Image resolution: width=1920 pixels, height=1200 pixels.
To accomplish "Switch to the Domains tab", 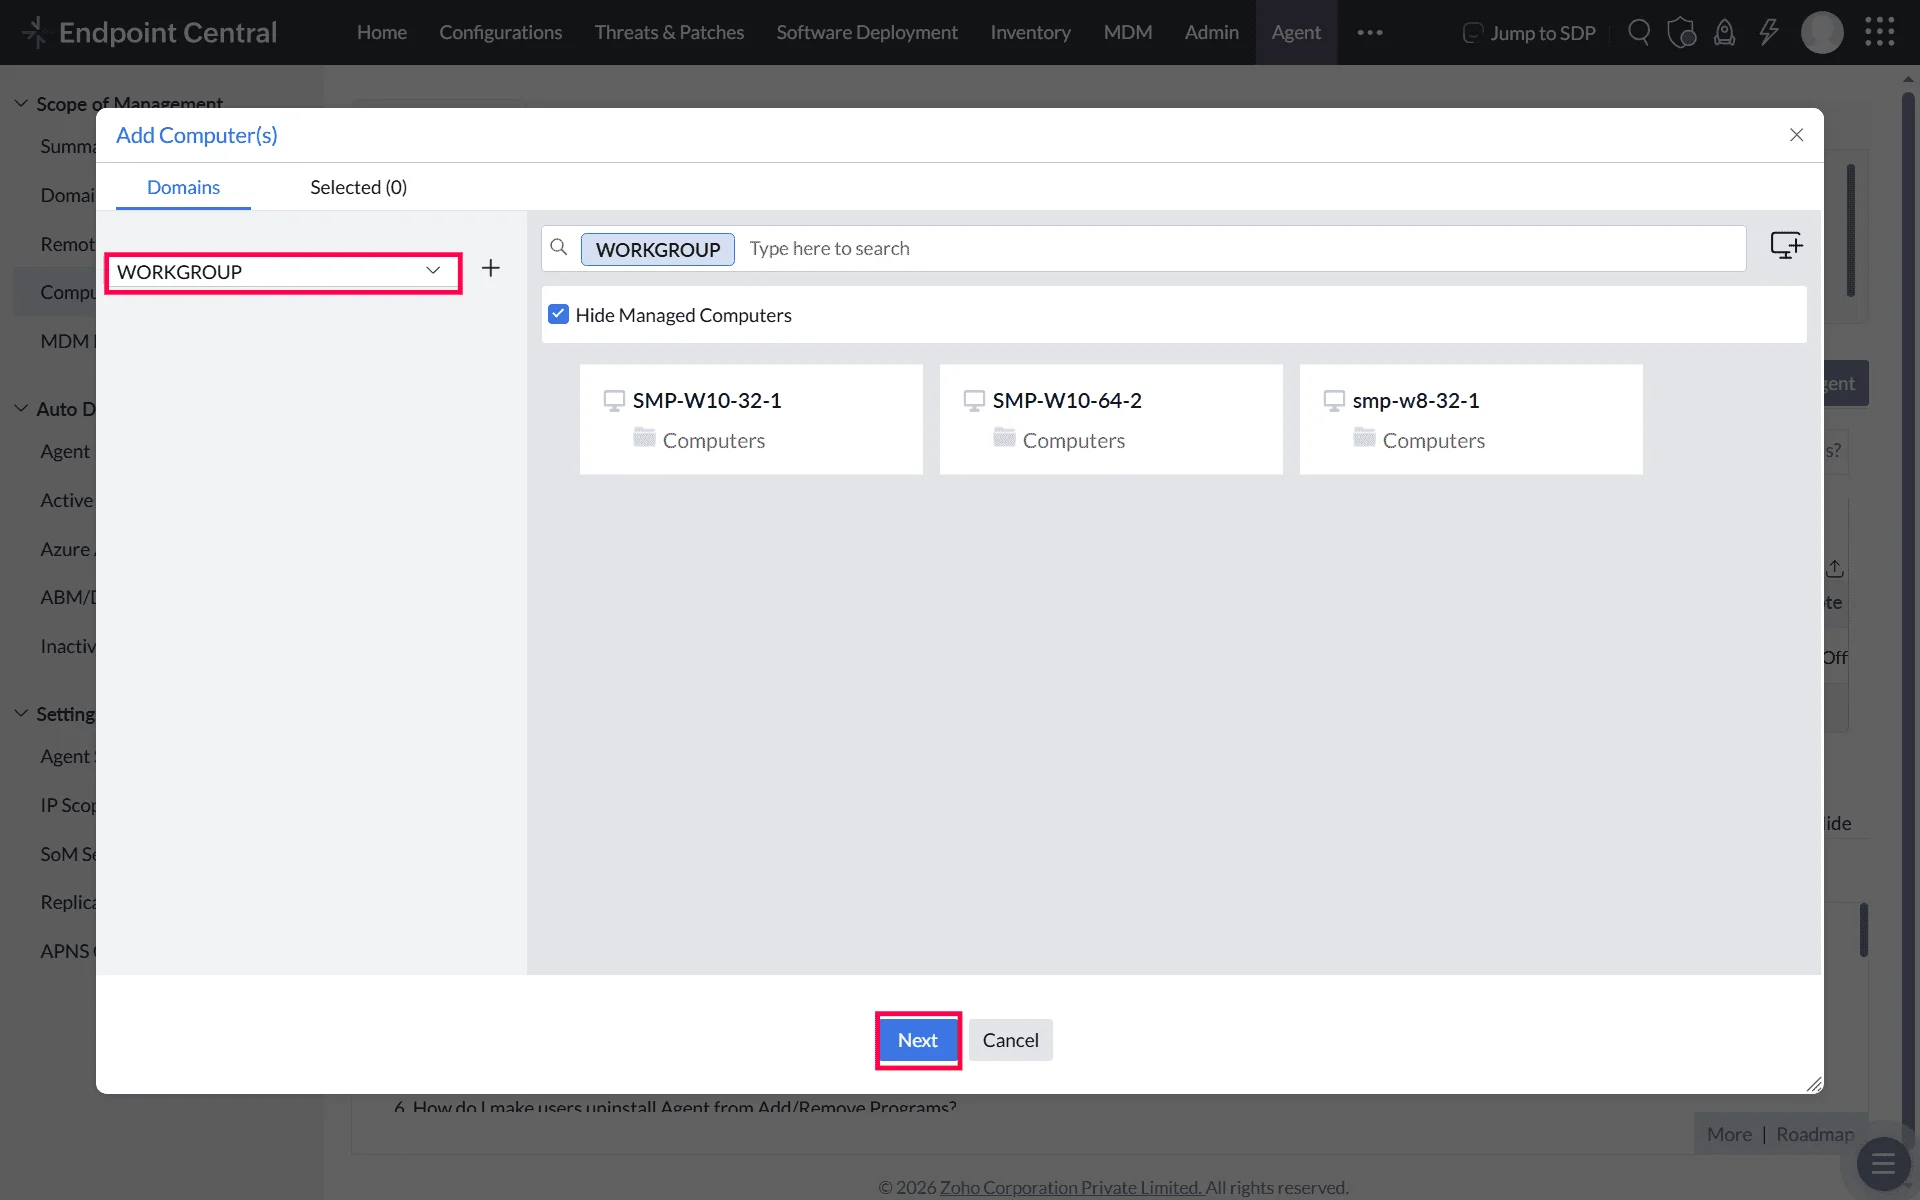I will click(183, 187).
